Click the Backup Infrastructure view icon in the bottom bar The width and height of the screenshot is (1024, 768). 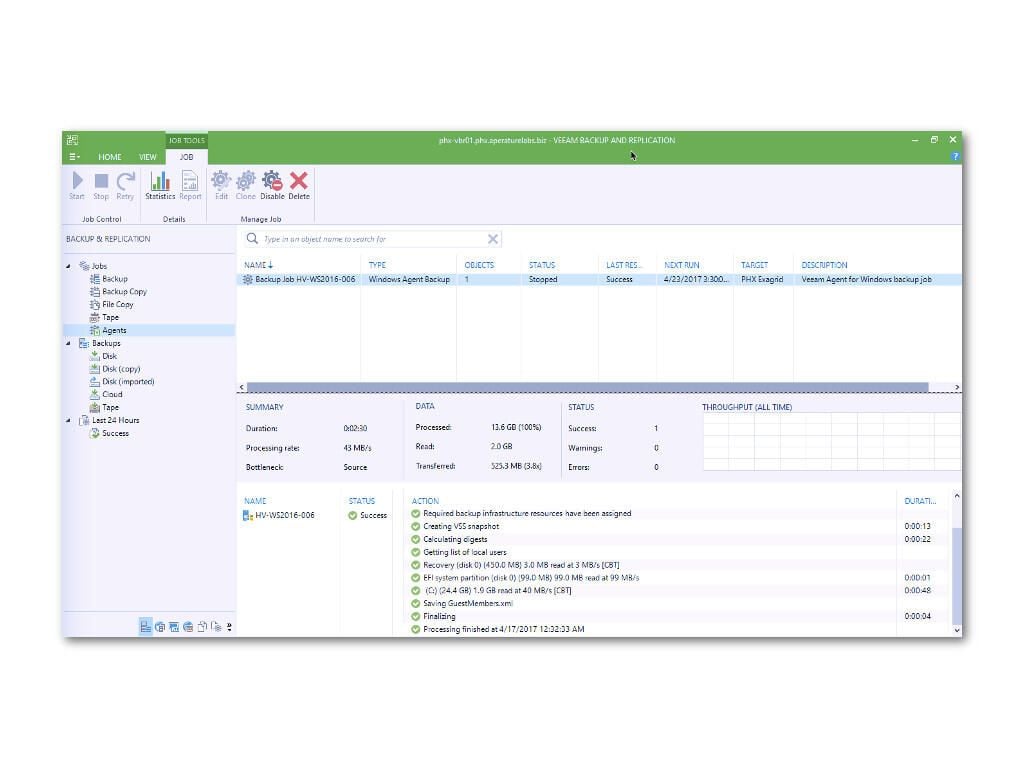coord(160,627)
